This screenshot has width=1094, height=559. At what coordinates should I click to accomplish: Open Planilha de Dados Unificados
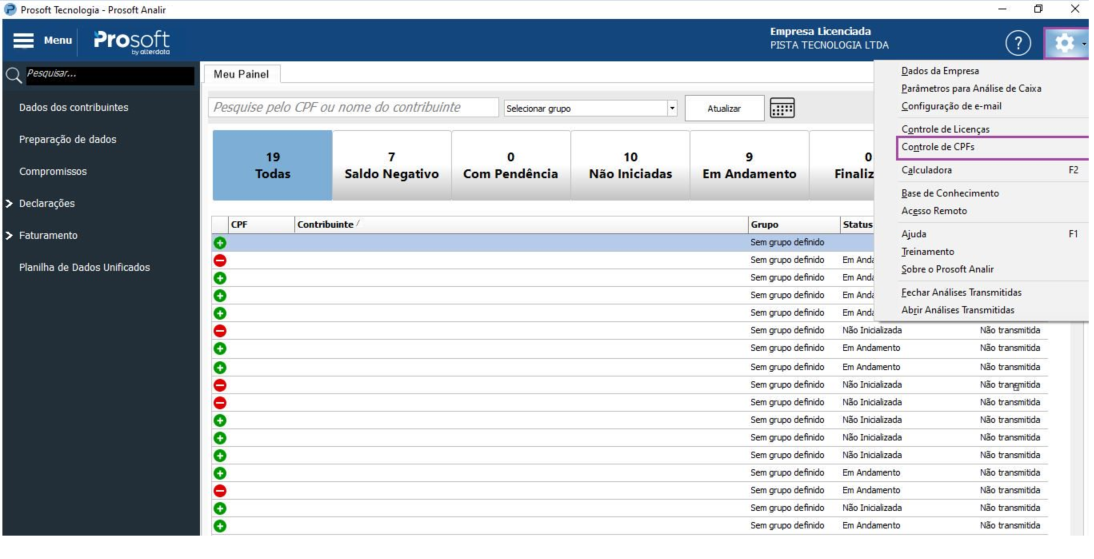click(x=84, y=268)
